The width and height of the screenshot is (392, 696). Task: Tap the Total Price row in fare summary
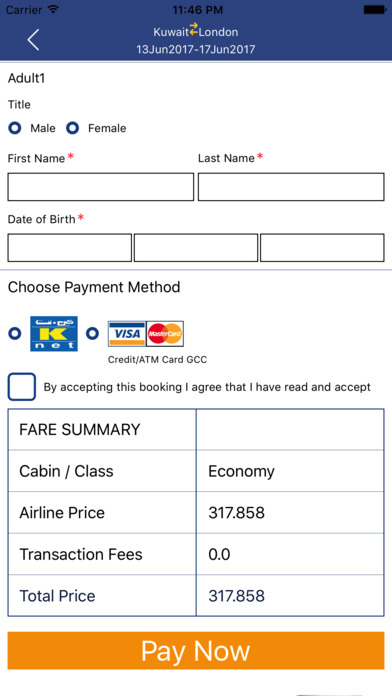pyautogui.click(x=196, y=596)
